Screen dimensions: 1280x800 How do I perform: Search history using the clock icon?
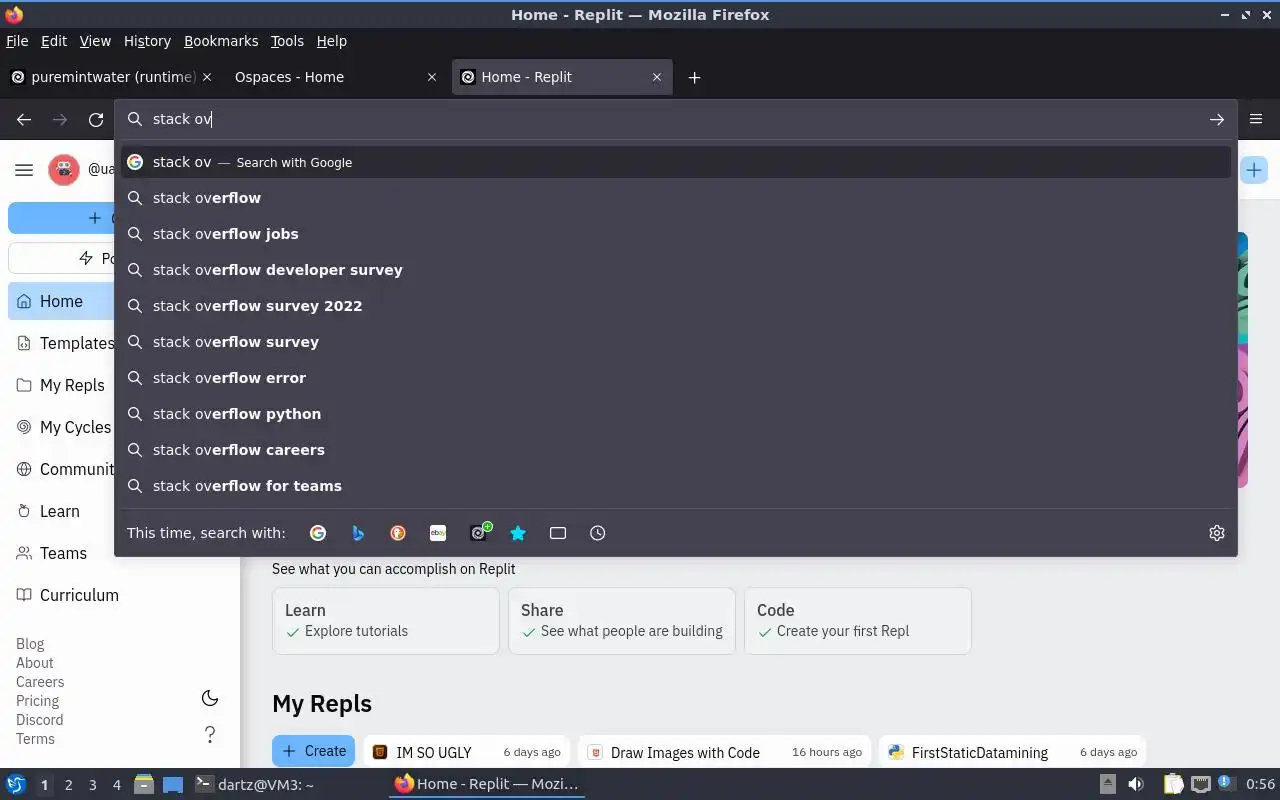tap(598, 533)
